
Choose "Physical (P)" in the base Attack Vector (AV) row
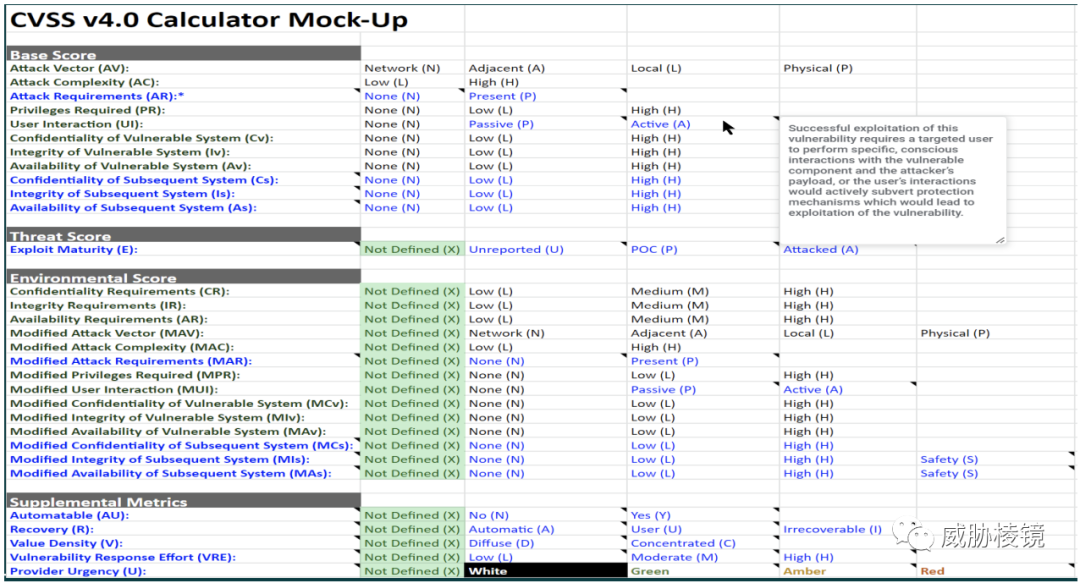(818, 68)
